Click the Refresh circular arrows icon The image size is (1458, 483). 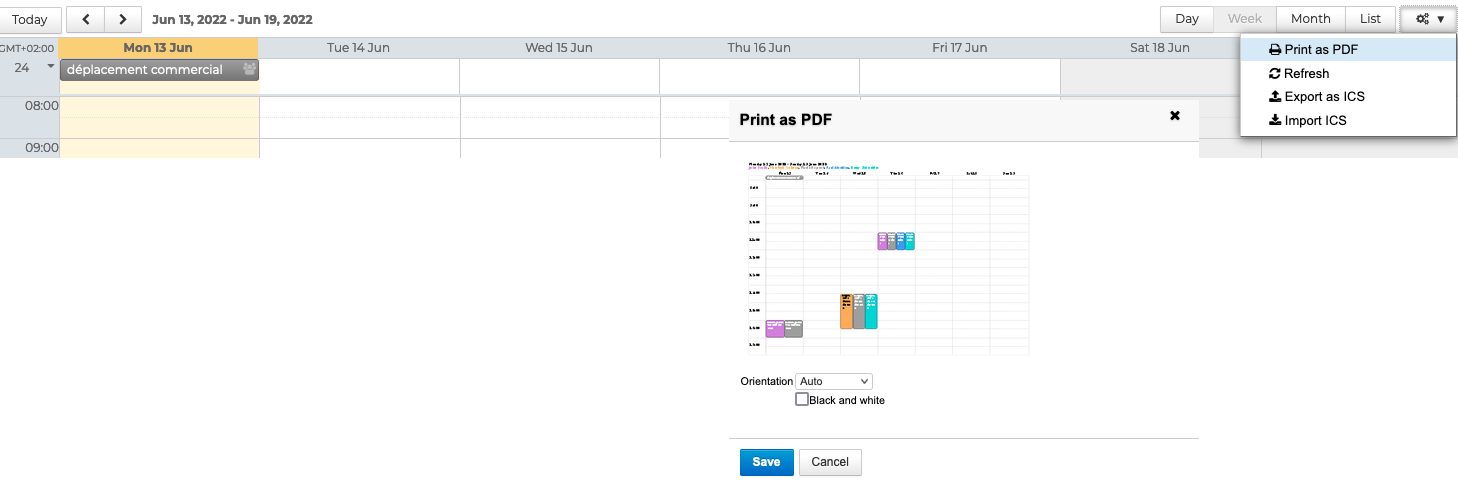point(1274,73)
